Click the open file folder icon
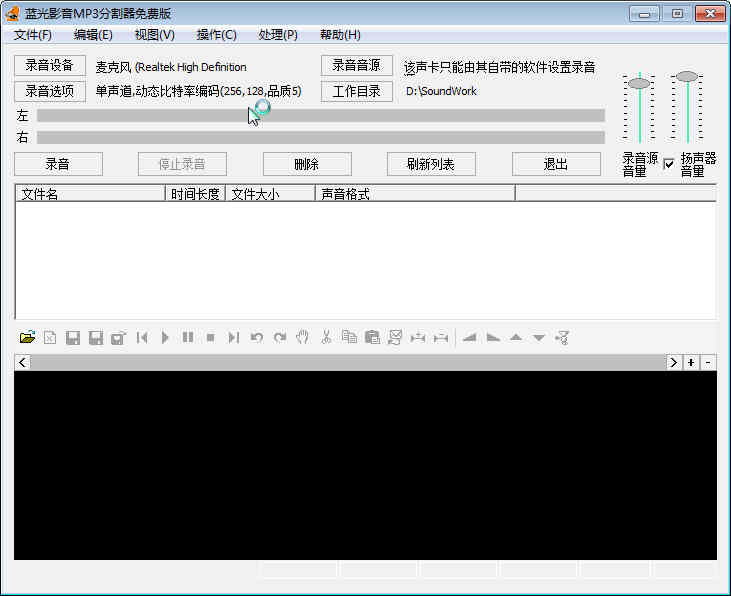The height and width of the screenshot is (596, 731). coord(27,338)
